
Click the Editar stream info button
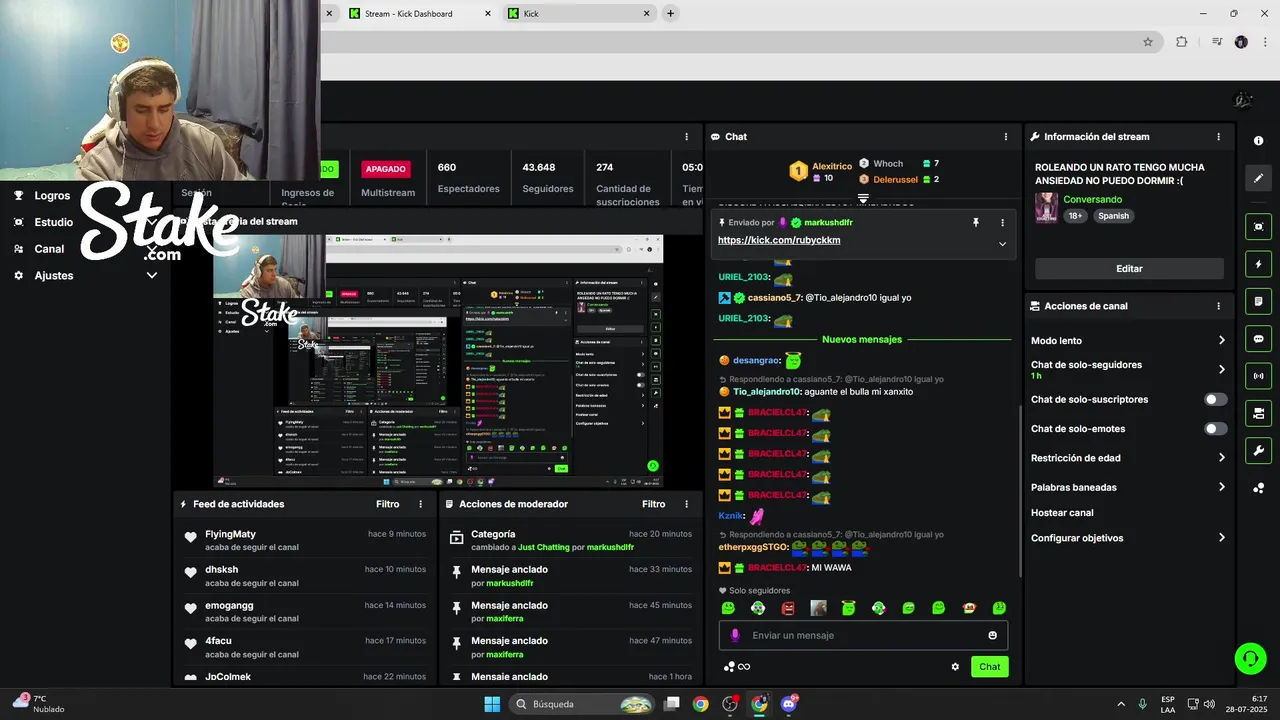tap(1129, 268)
